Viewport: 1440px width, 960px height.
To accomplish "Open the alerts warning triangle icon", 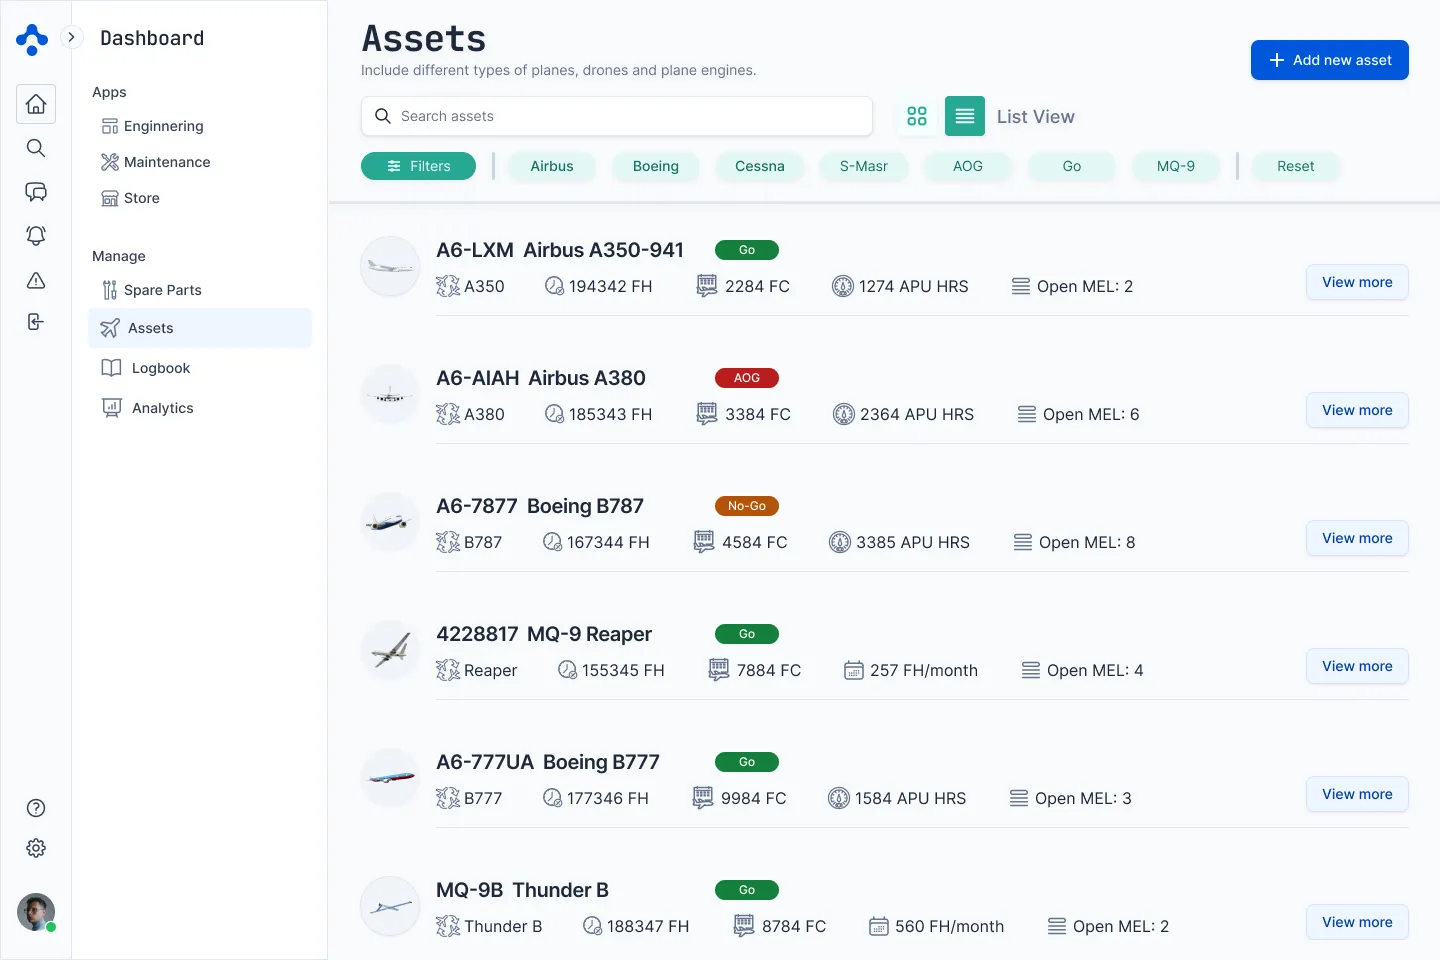I will click(36, 280).
